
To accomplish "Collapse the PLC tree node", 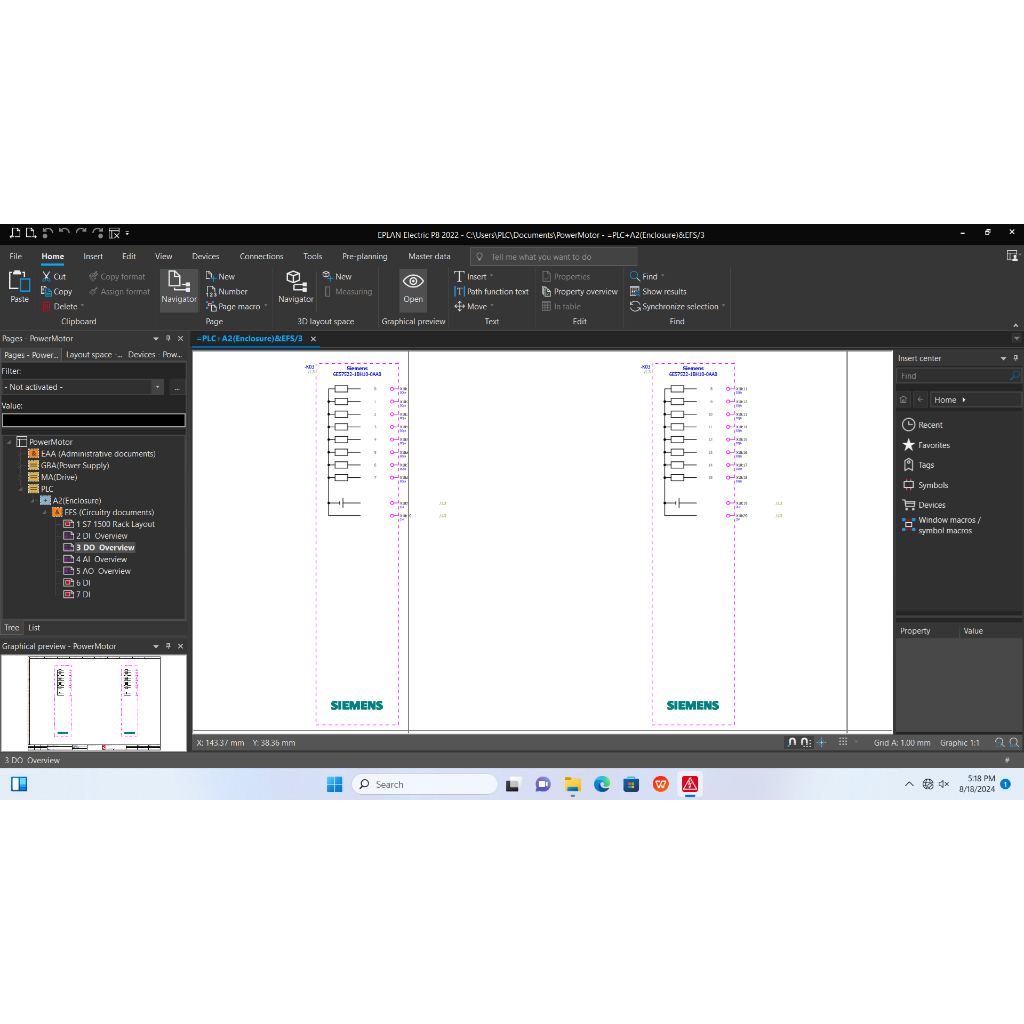I will [21, 489].
